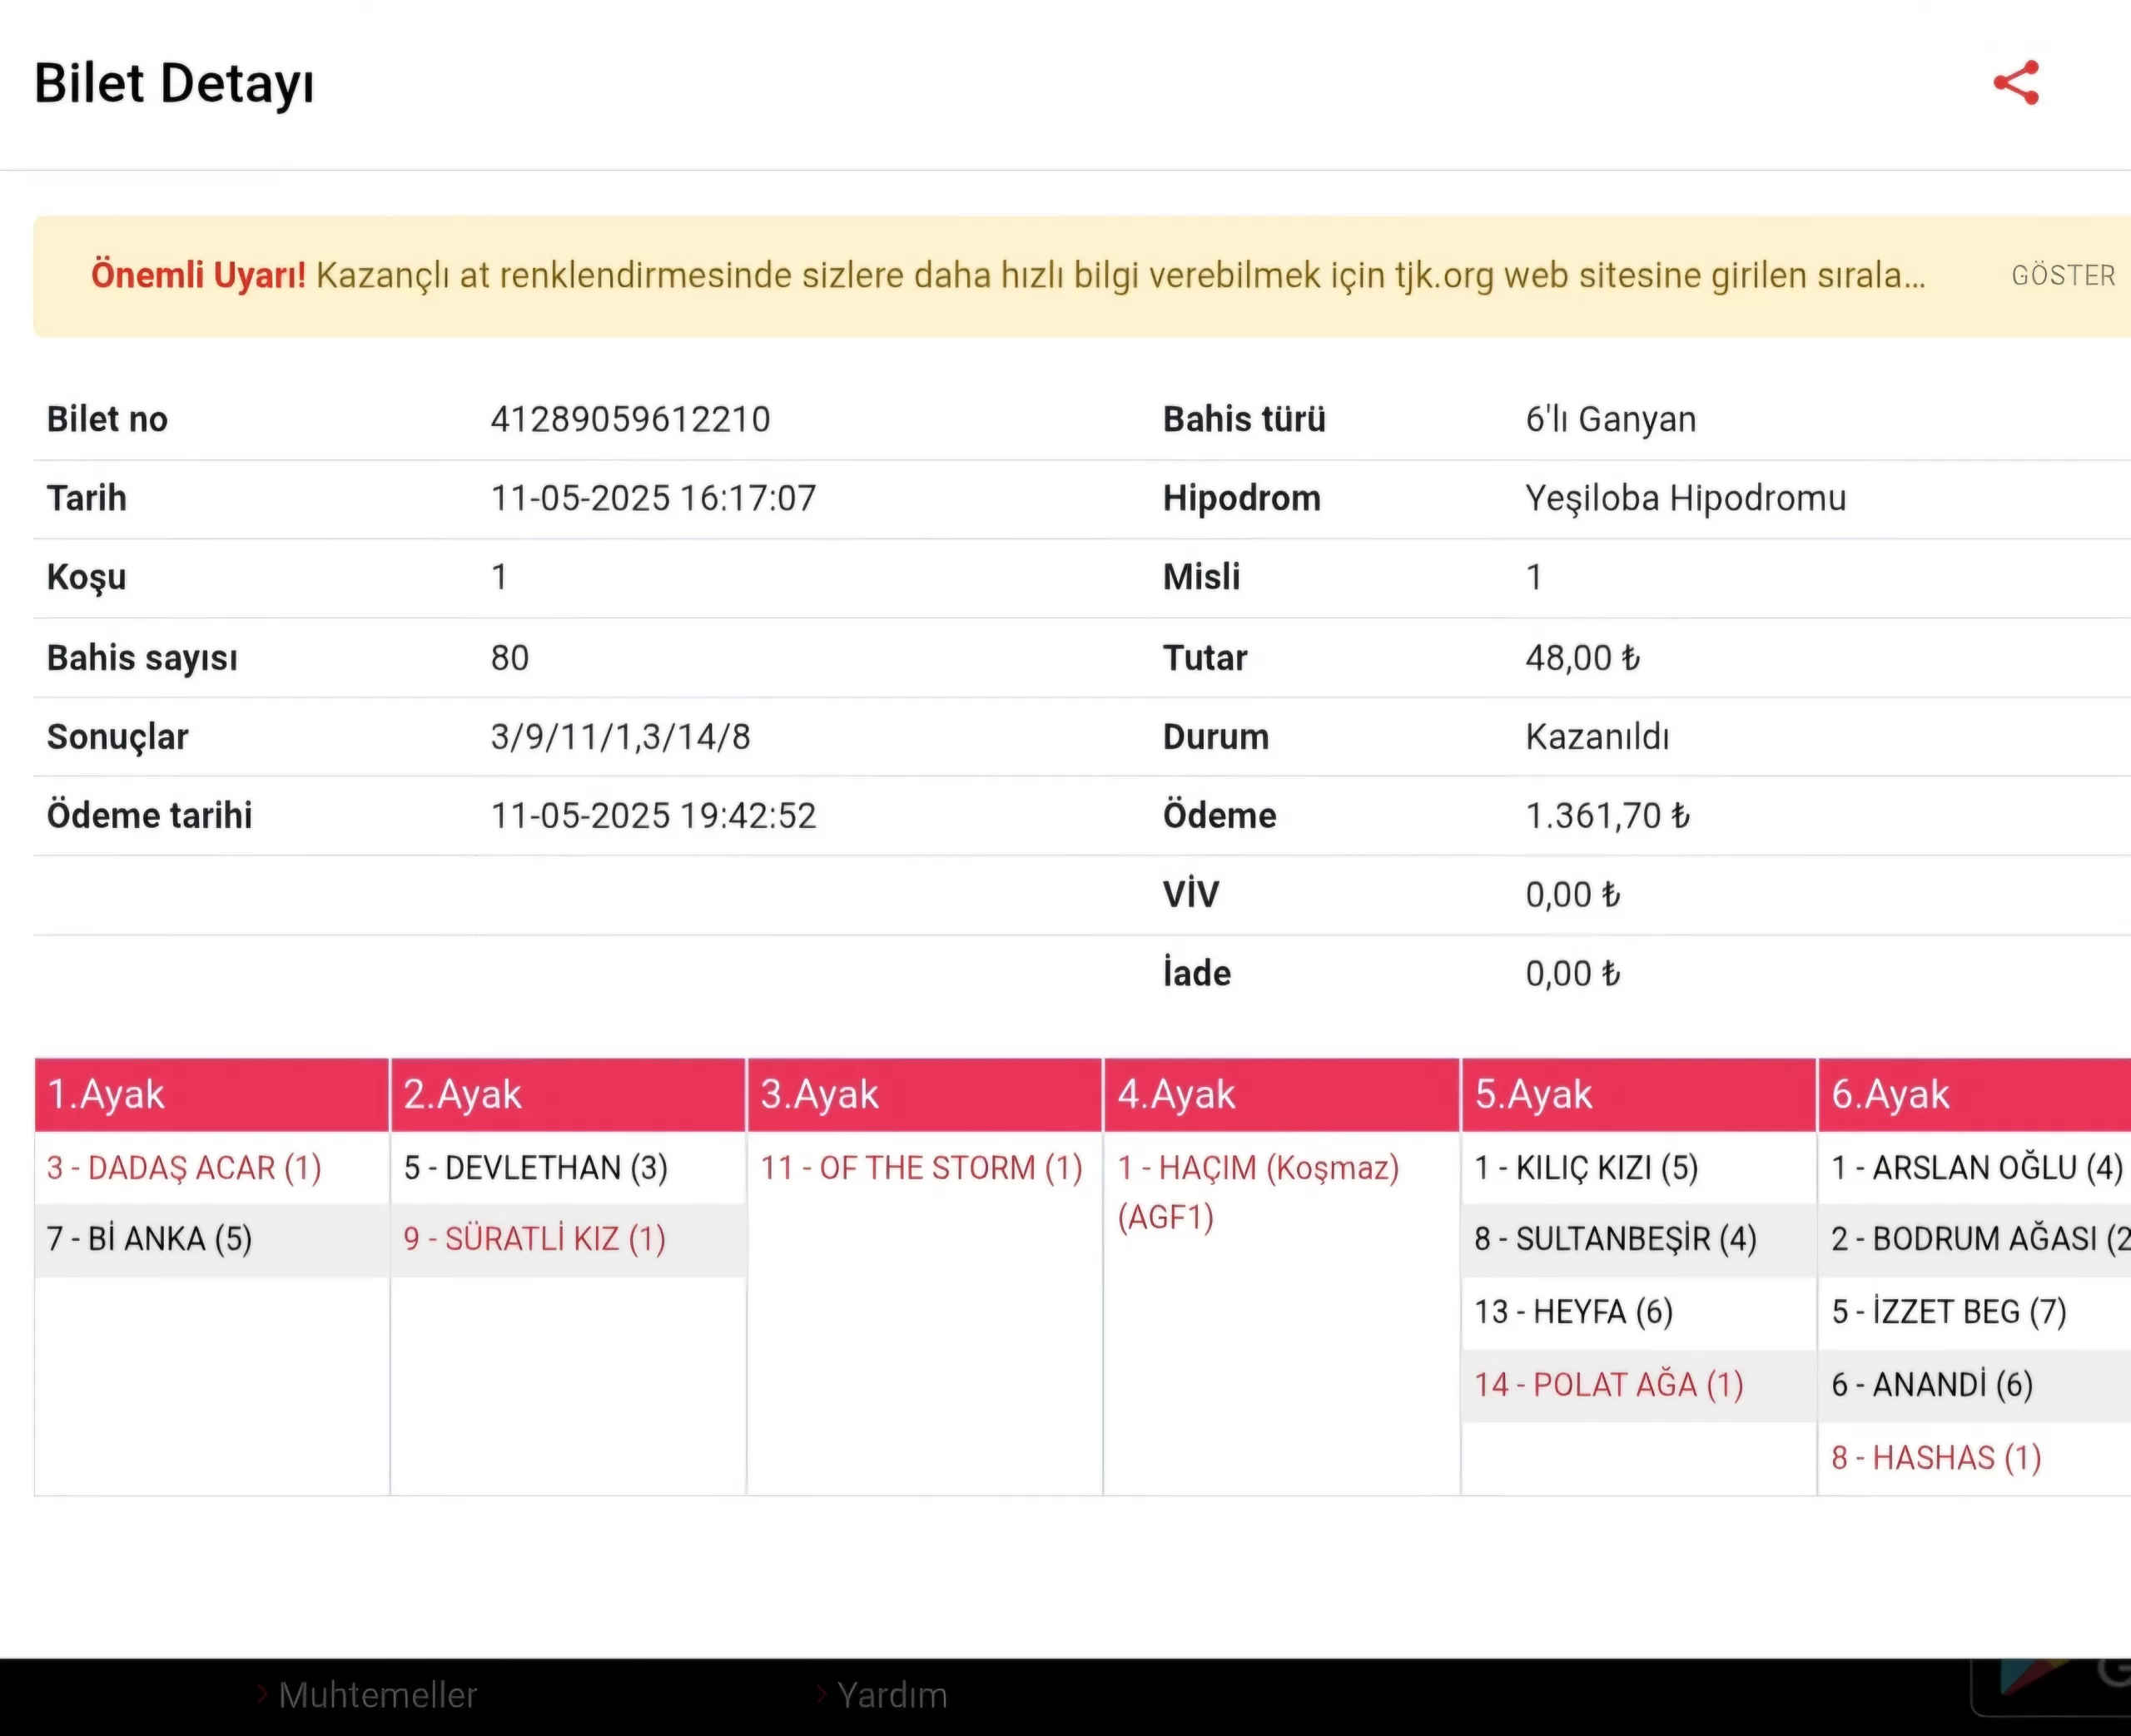Viewport: 2131px width, 1736px height.
Task: Select horse 9 - SÜRATLİ KIZ entry
Action: (534, 1239)
